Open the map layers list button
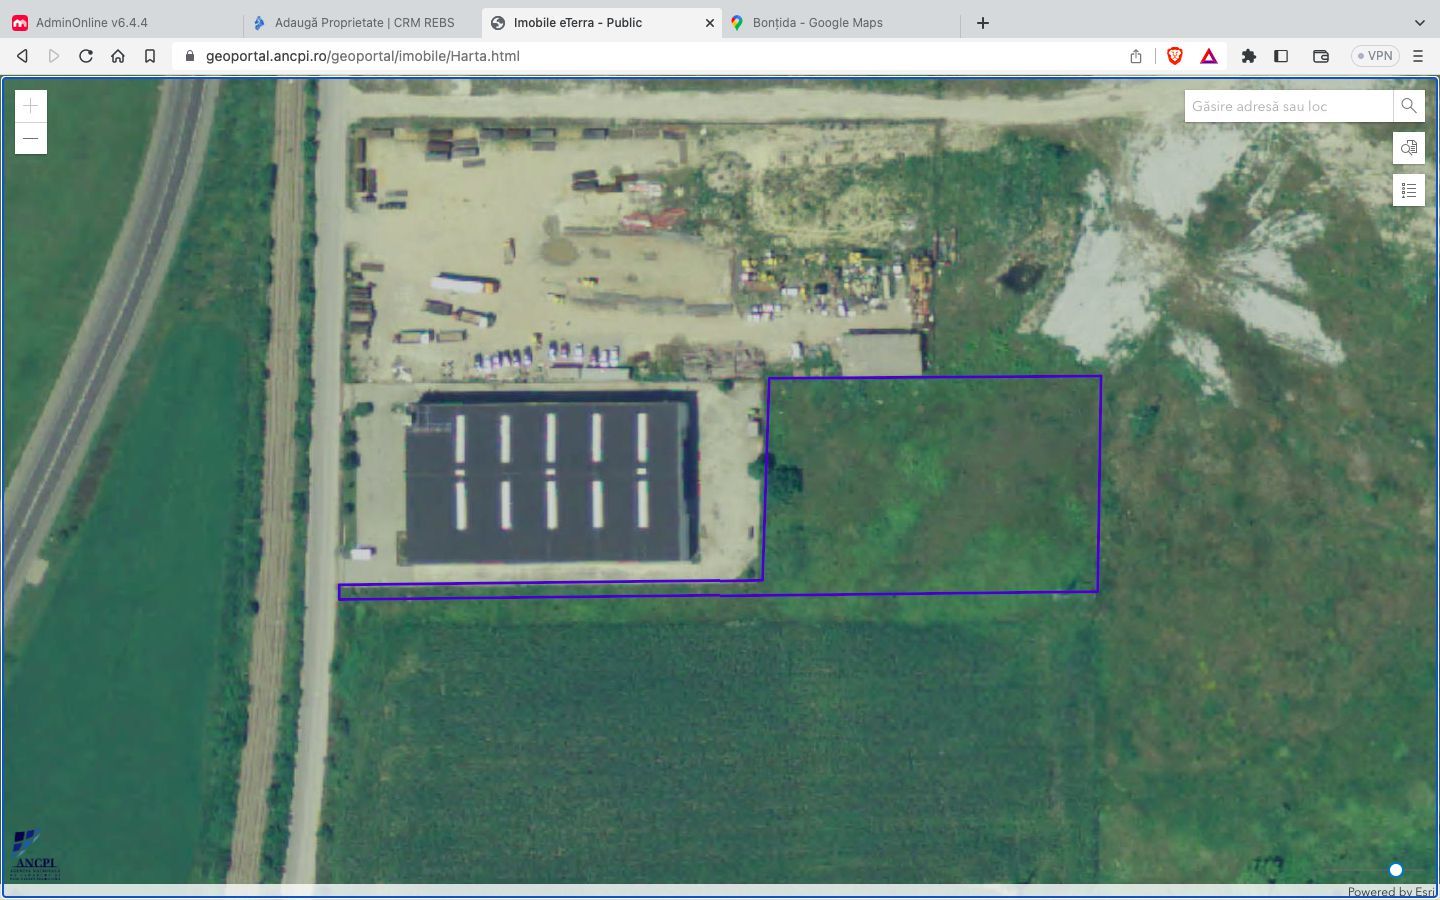 [1408, 148]
